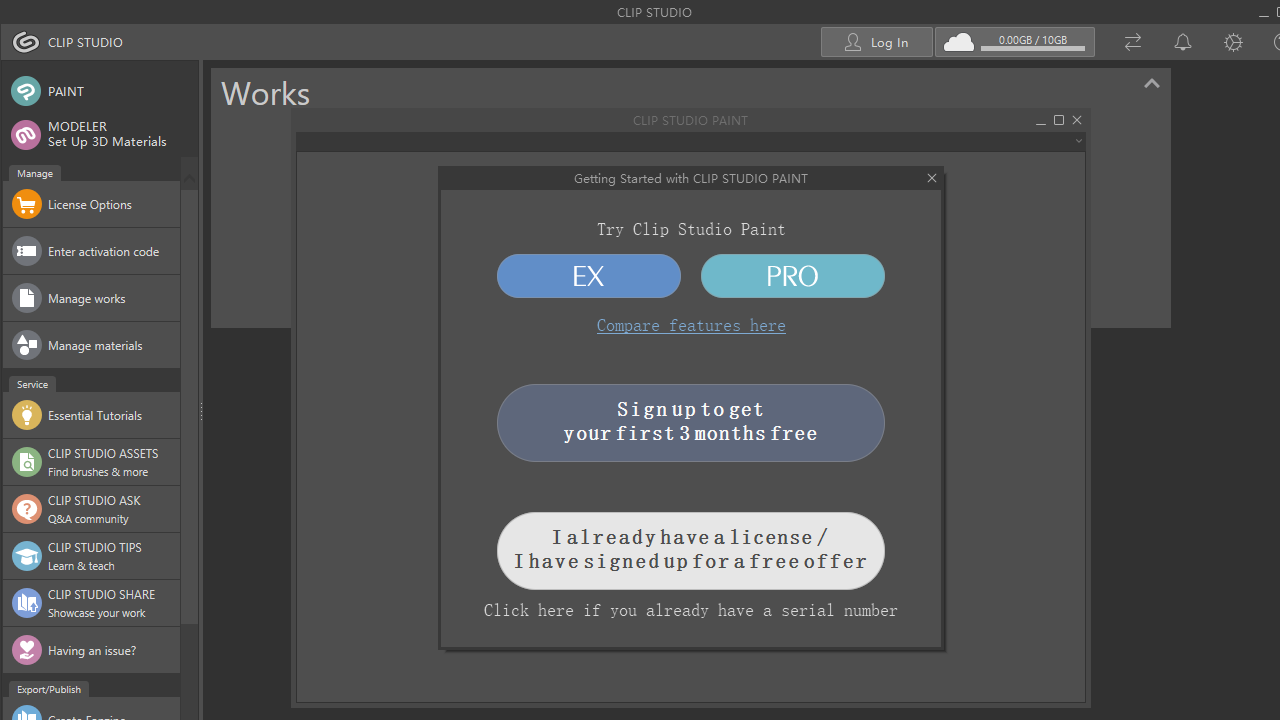Open settings gear icon in header
This screenshot has height=720, width=1280.
point(1233,42)
